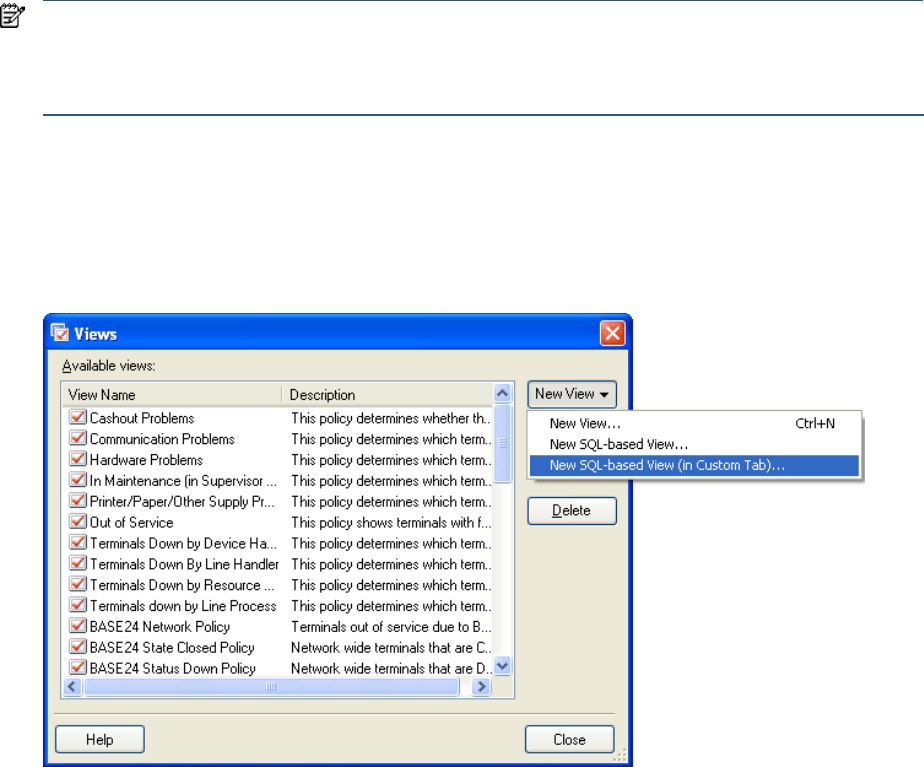Open the New View dropdown button
This screenshot has width=924, height=767.
(x=572, y=394)
